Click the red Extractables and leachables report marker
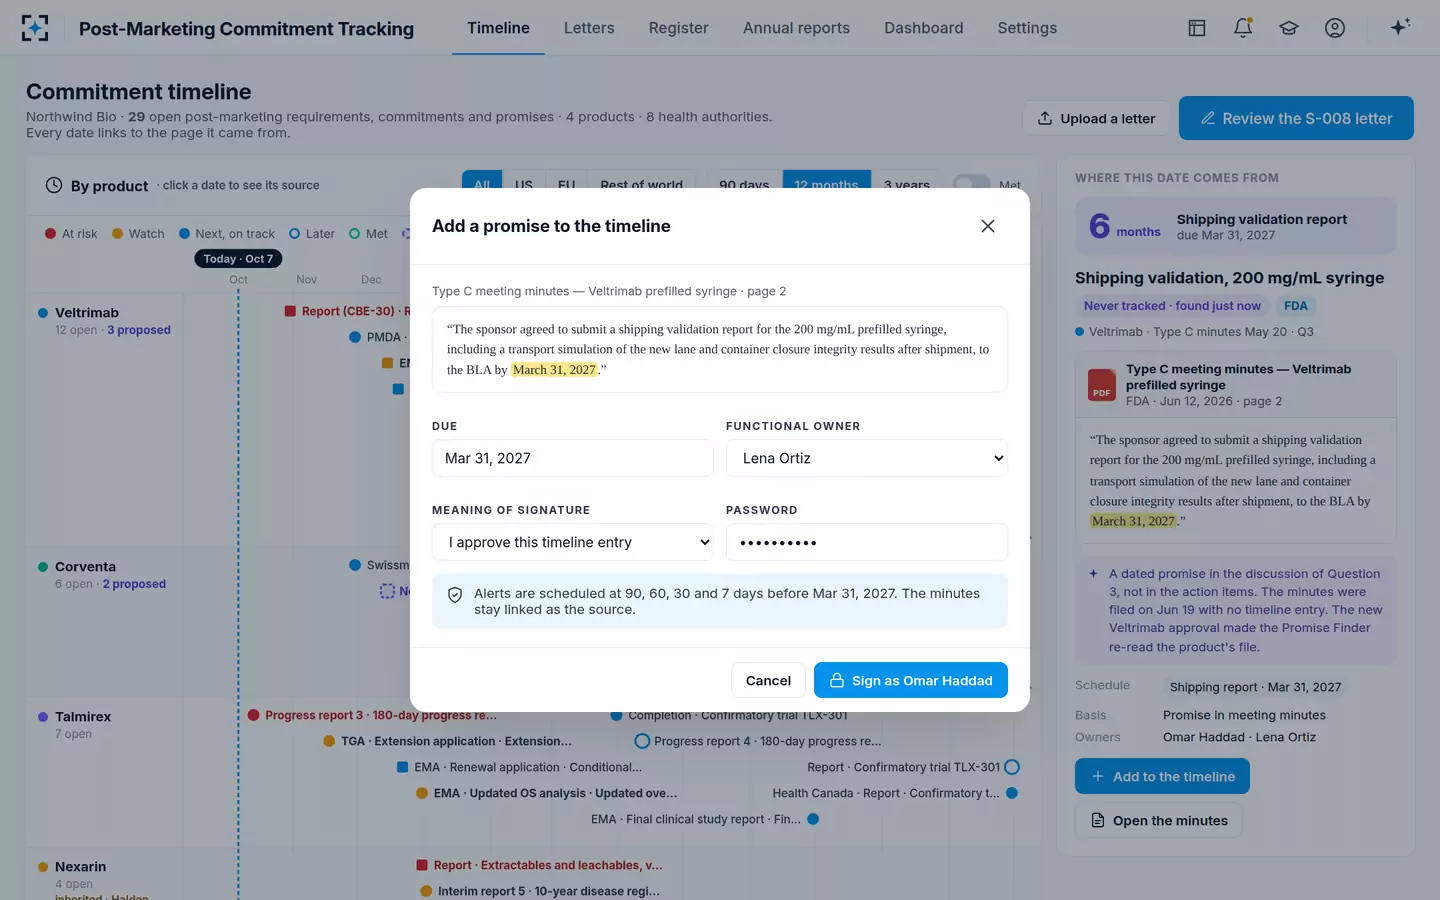 click(x=423, y=865)
